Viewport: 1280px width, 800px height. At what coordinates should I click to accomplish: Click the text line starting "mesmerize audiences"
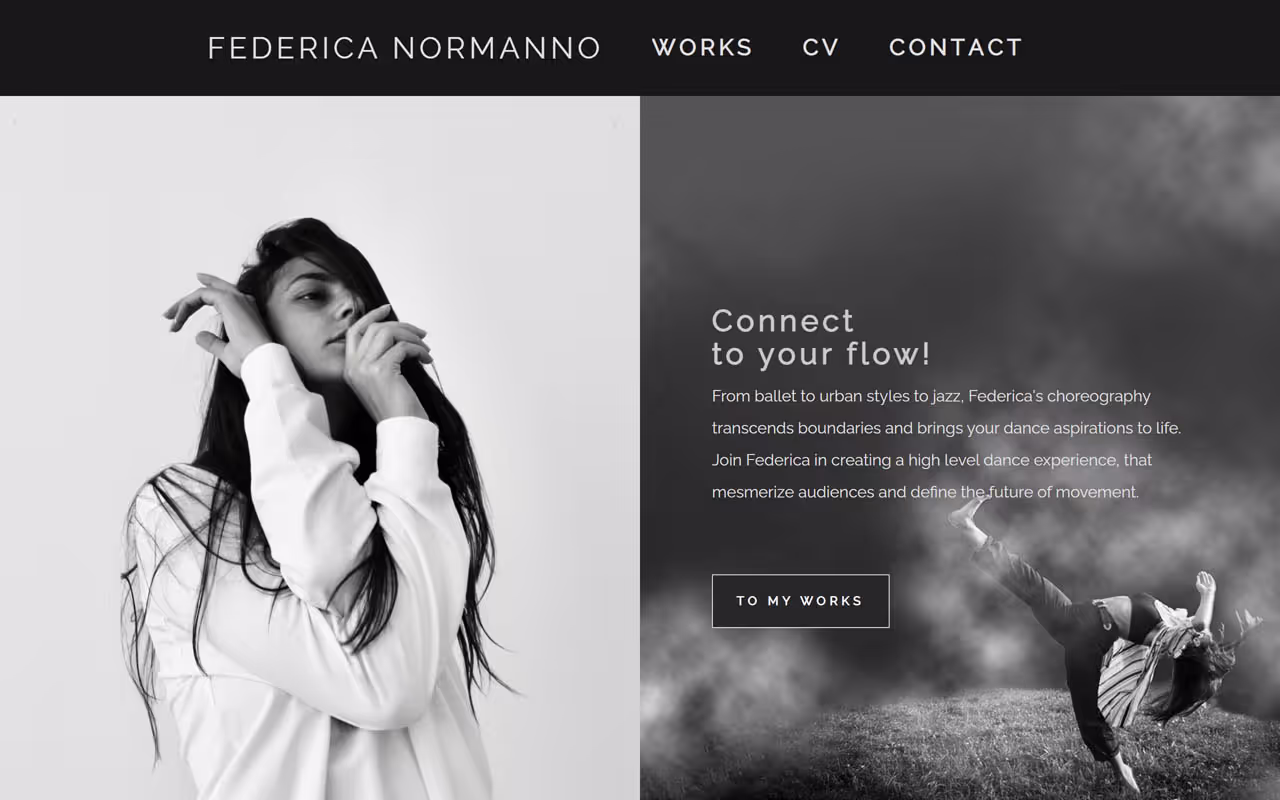tap(925, 492)
